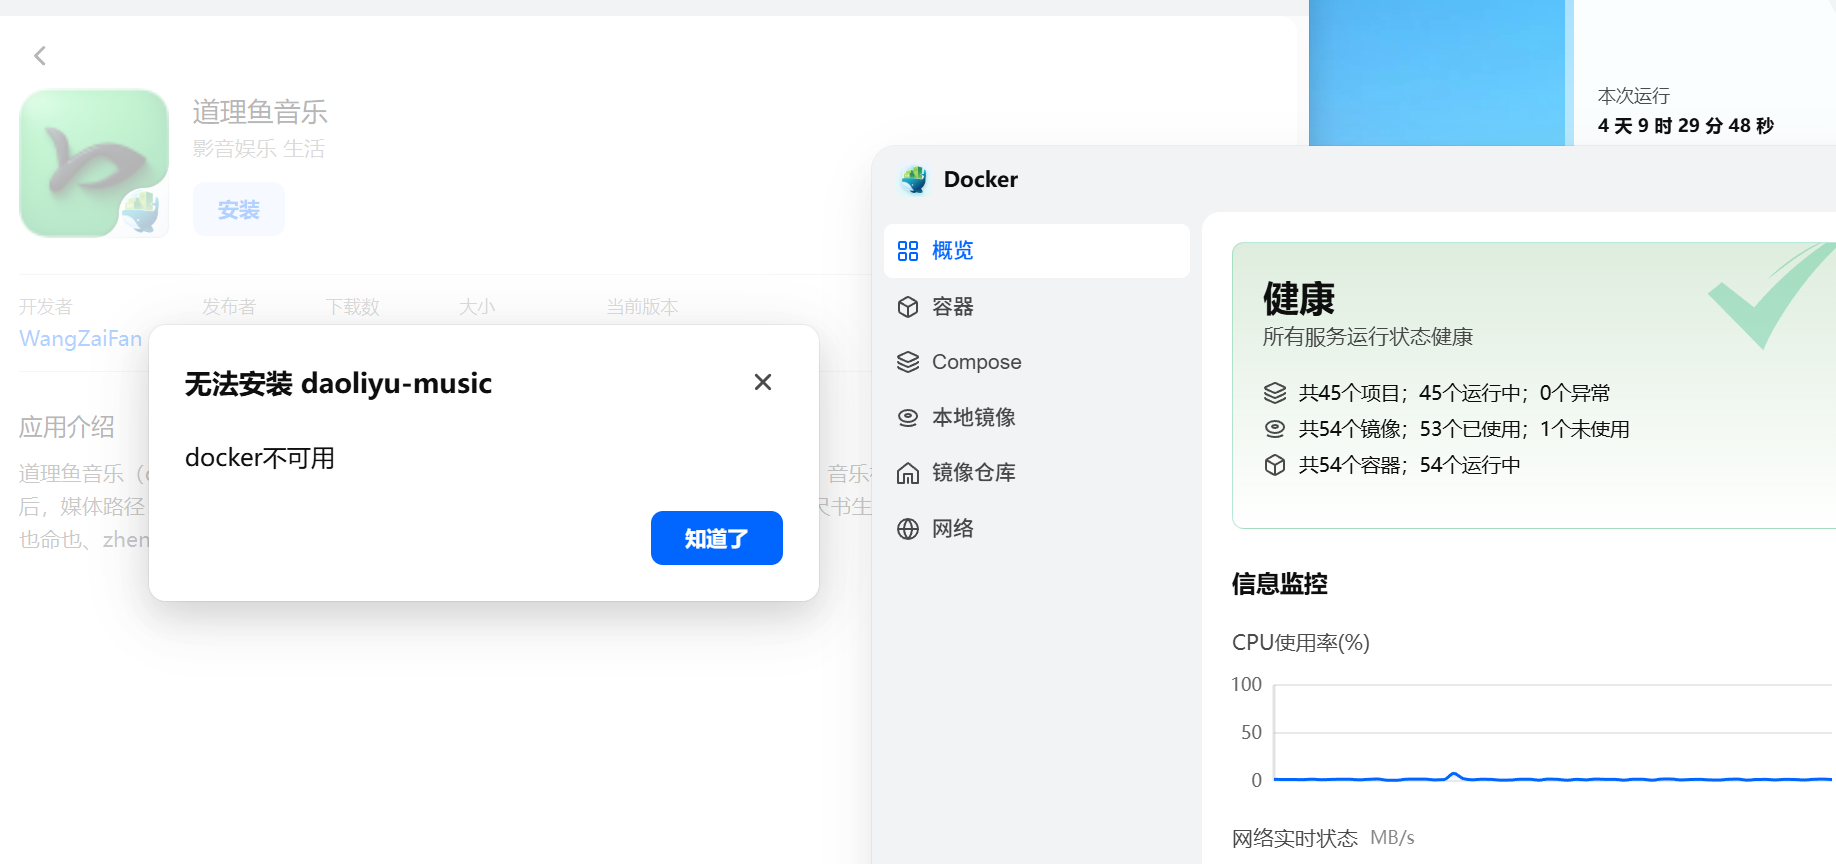This screenshot has width=1836, height=864.
Task: Open 镜像仓库 image registry
Action: tap(1037, 473)
